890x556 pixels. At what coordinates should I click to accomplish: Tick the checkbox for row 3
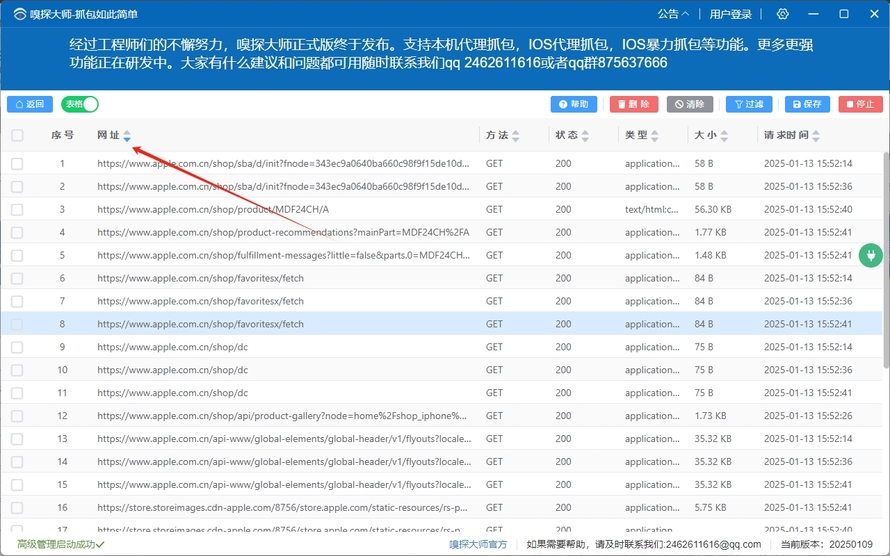(x=17, y=210)
